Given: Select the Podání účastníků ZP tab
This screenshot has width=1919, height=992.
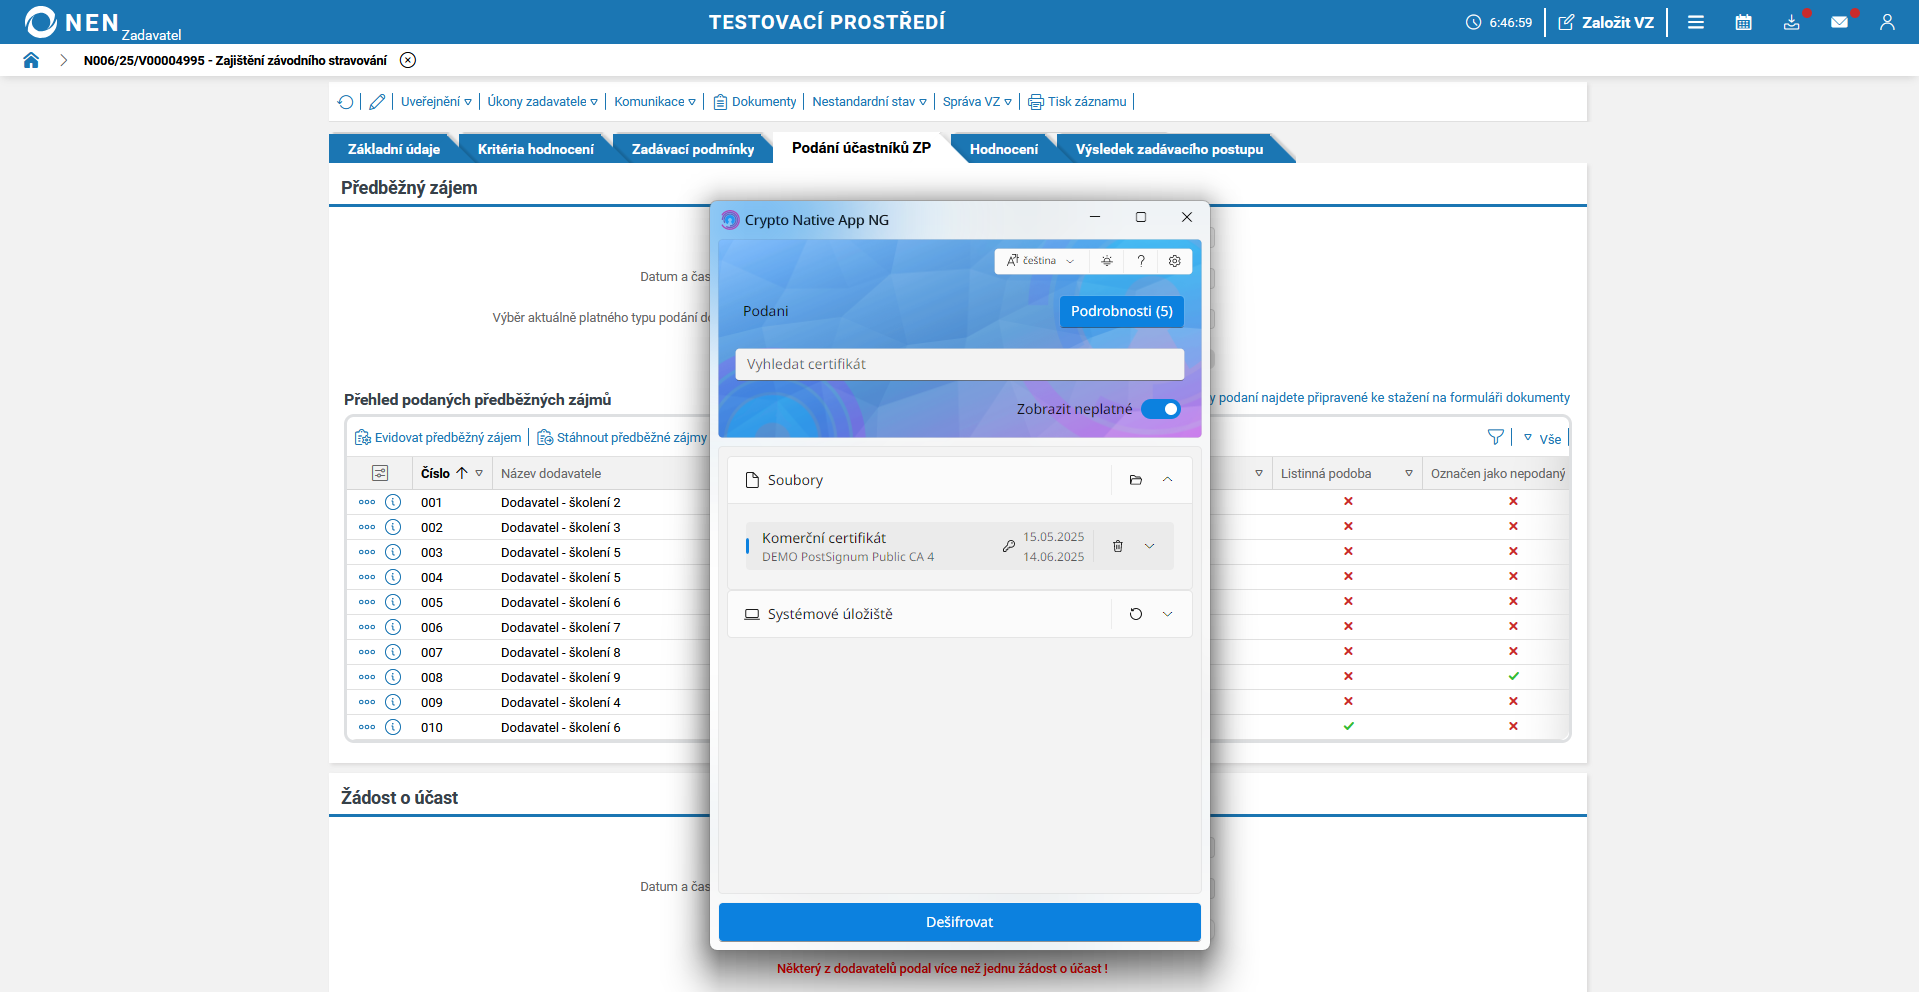Looking at the screenshot, I should [861, 148].
